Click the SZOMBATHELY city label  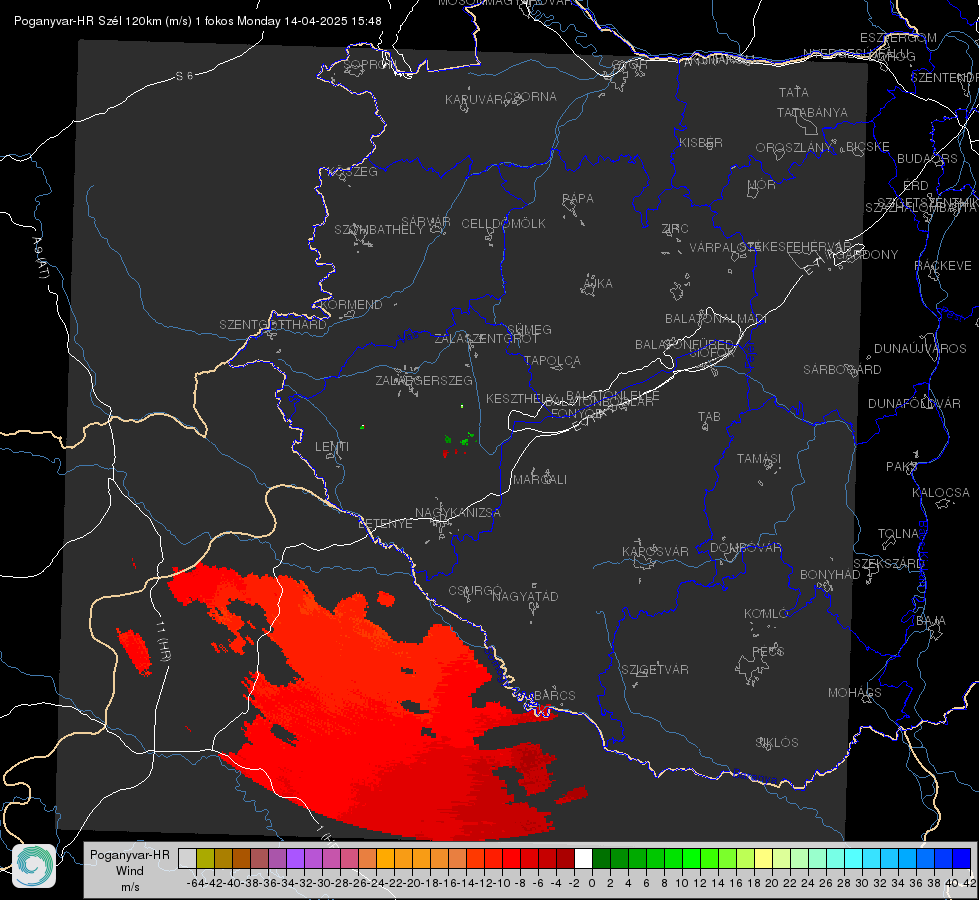pos(379,230)
